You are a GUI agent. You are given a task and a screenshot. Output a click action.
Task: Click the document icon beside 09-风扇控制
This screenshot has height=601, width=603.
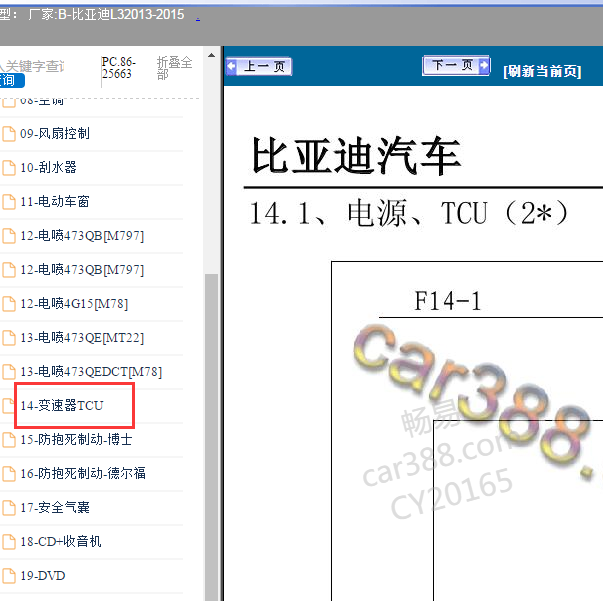[9, 134]
